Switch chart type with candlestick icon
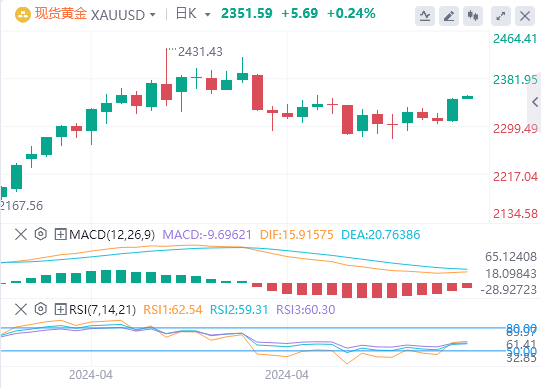The width and height of the screenshot is (541, 388). [473, 16]
